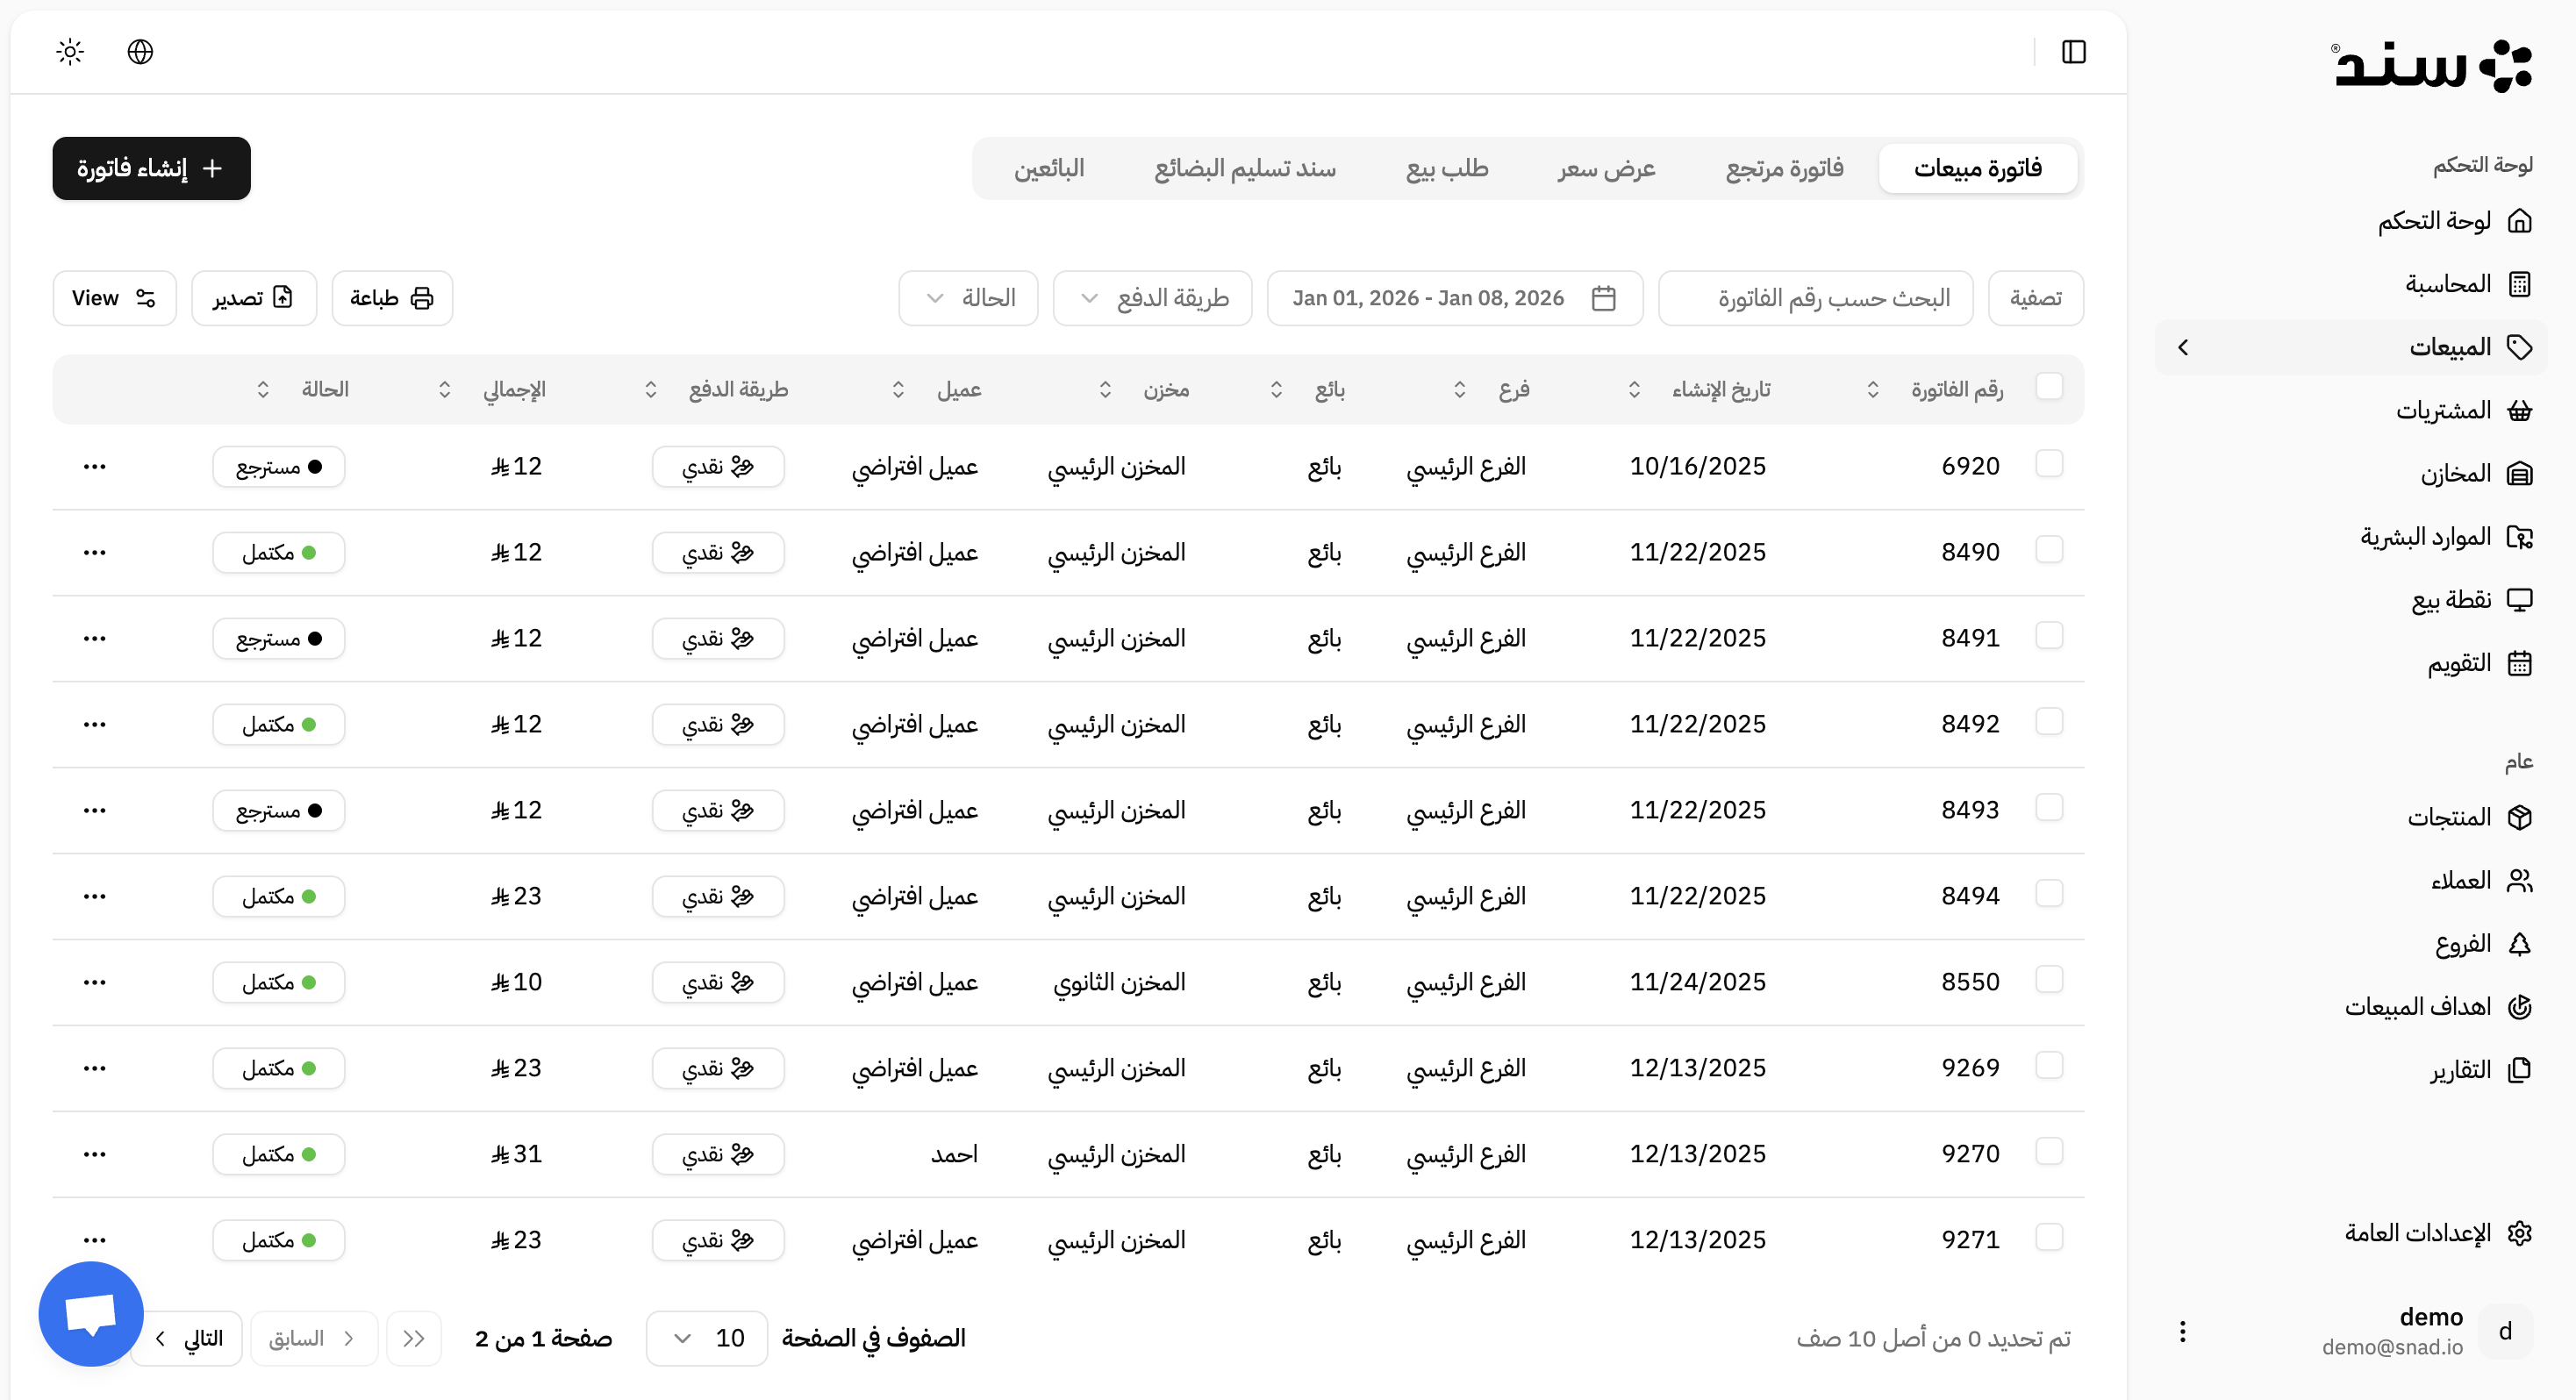Select the checkbox for invoice 9270
Screen dimensions: 2576x1400
click(x=2051, y=1152)
